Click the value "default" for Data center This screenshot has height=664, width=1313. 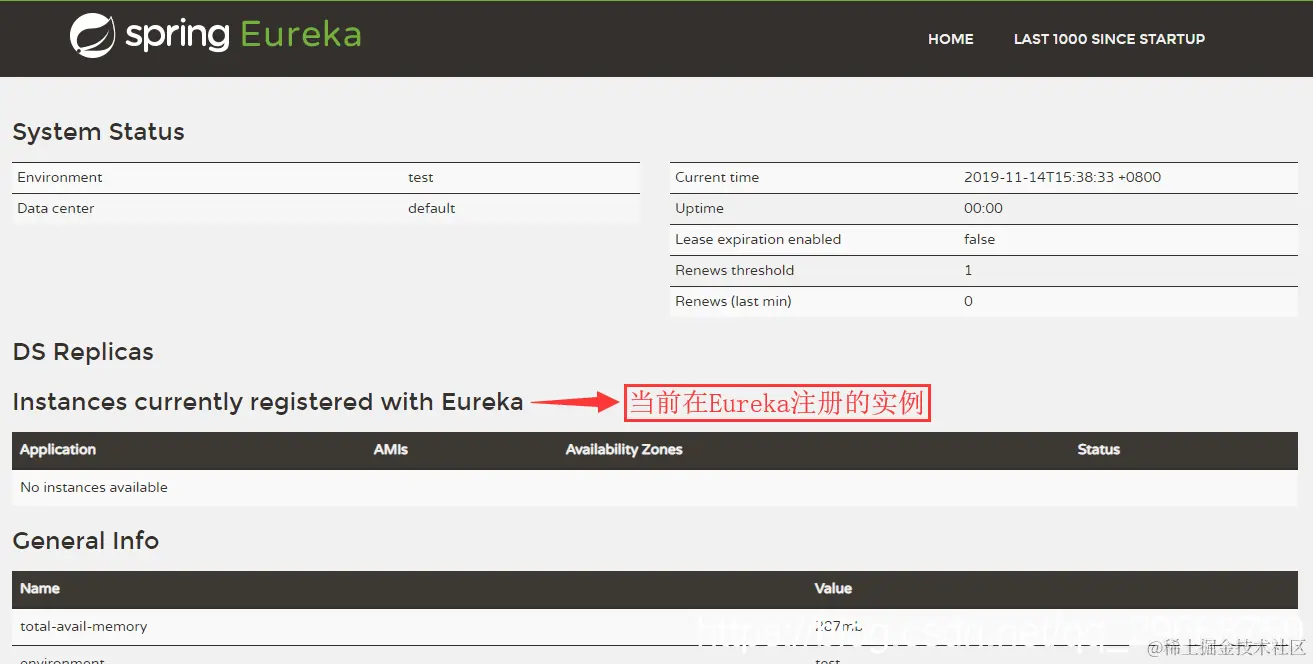432,208
